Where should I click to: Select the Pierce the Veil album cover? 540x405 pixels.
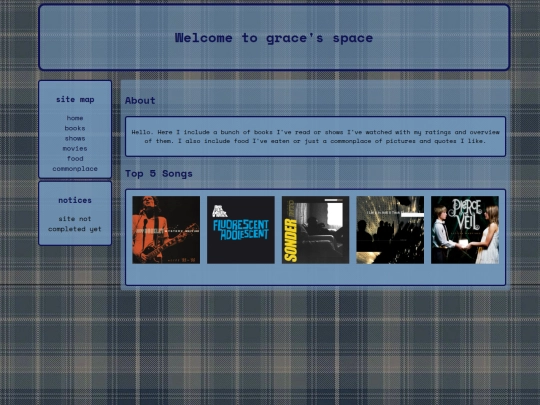click(x=465, y=230)
